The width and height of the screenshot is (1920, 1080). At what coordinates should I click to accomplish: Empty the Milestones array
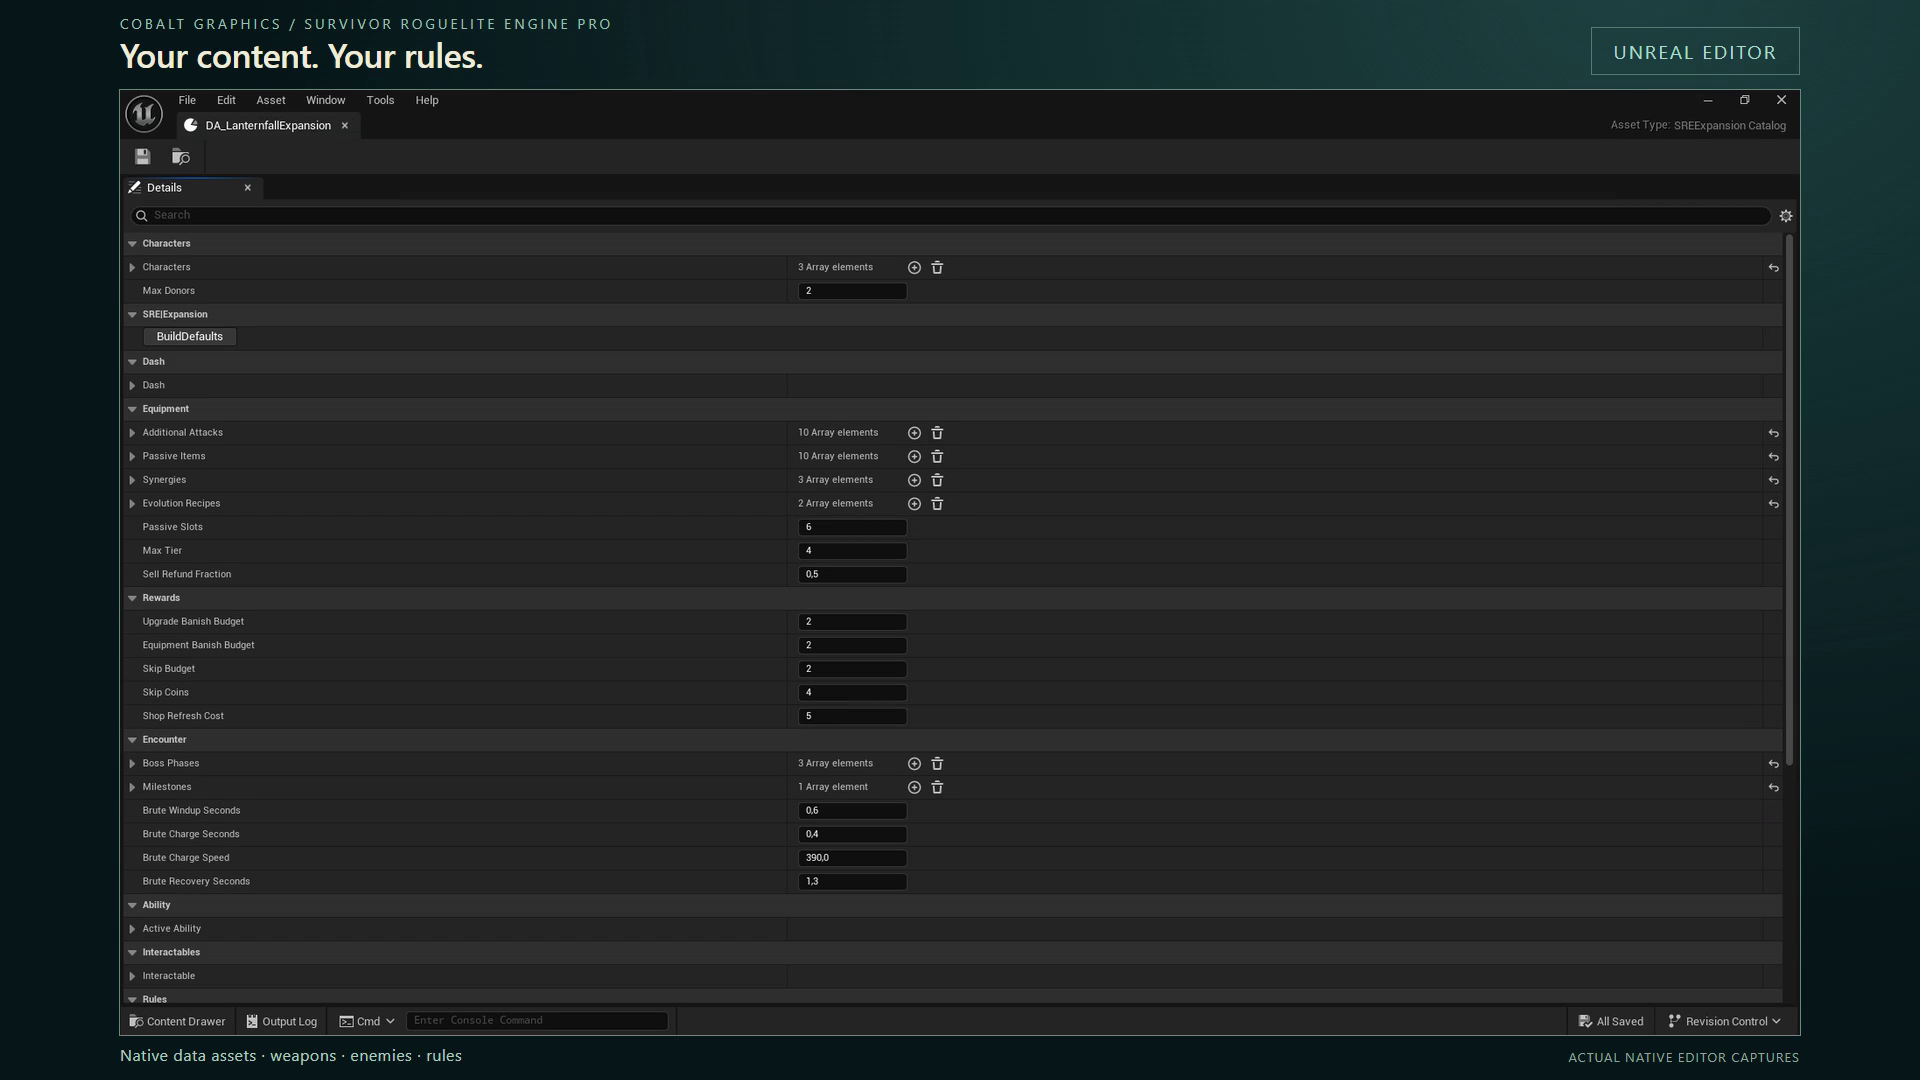[937, 788]
